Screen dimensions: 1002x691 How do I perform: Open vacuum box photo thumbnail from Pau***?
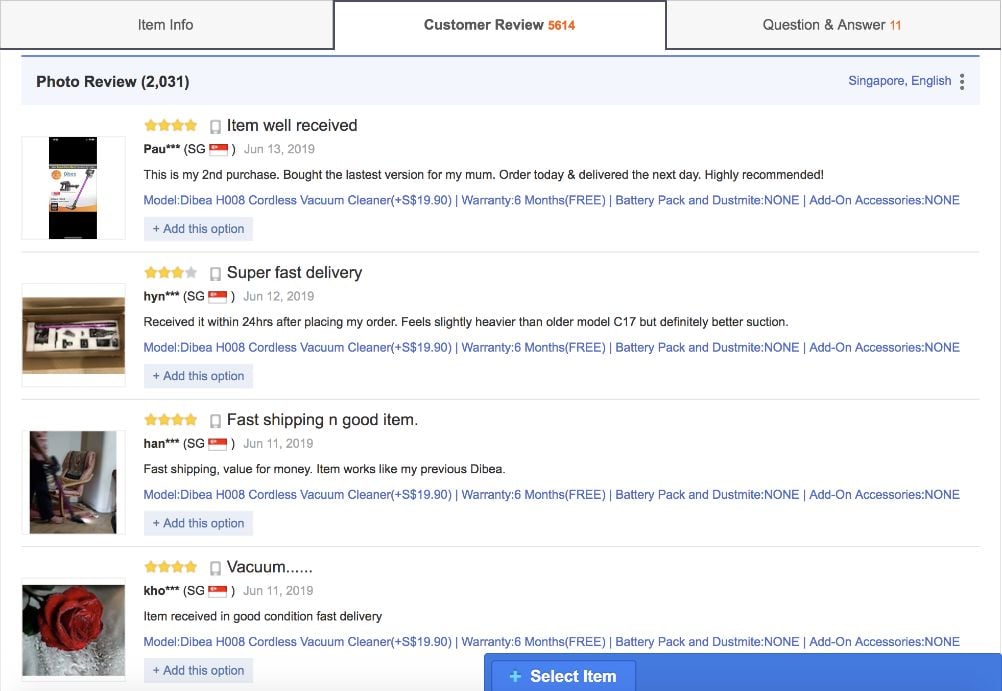[x=73, y=188]
